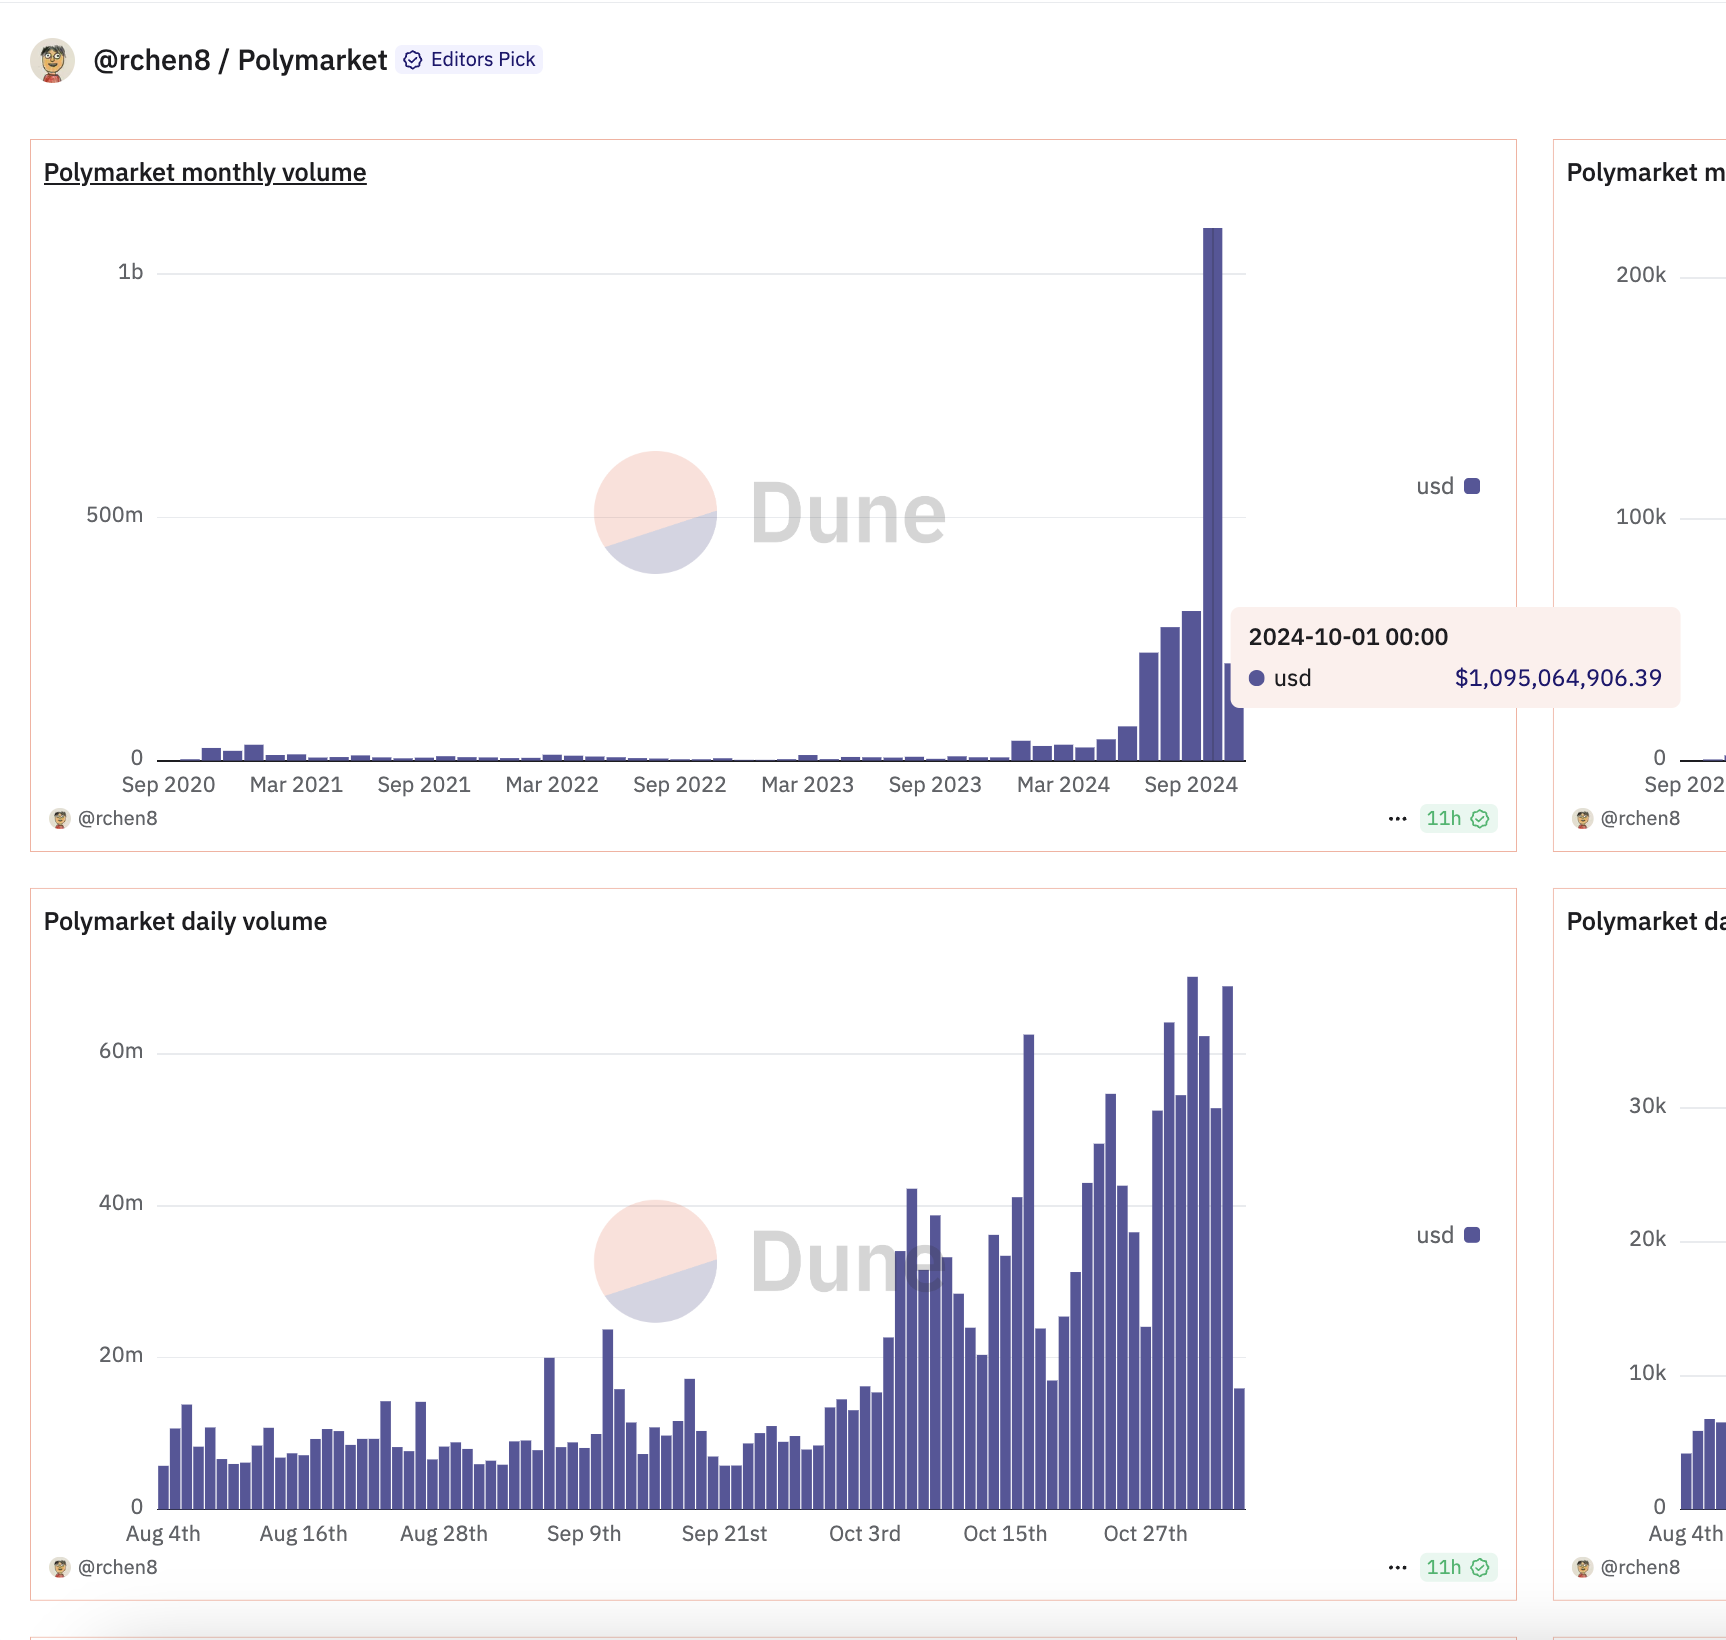
Task: Click the Editors Pick badge
Action: pyautogui.click(x=469, y=60)
